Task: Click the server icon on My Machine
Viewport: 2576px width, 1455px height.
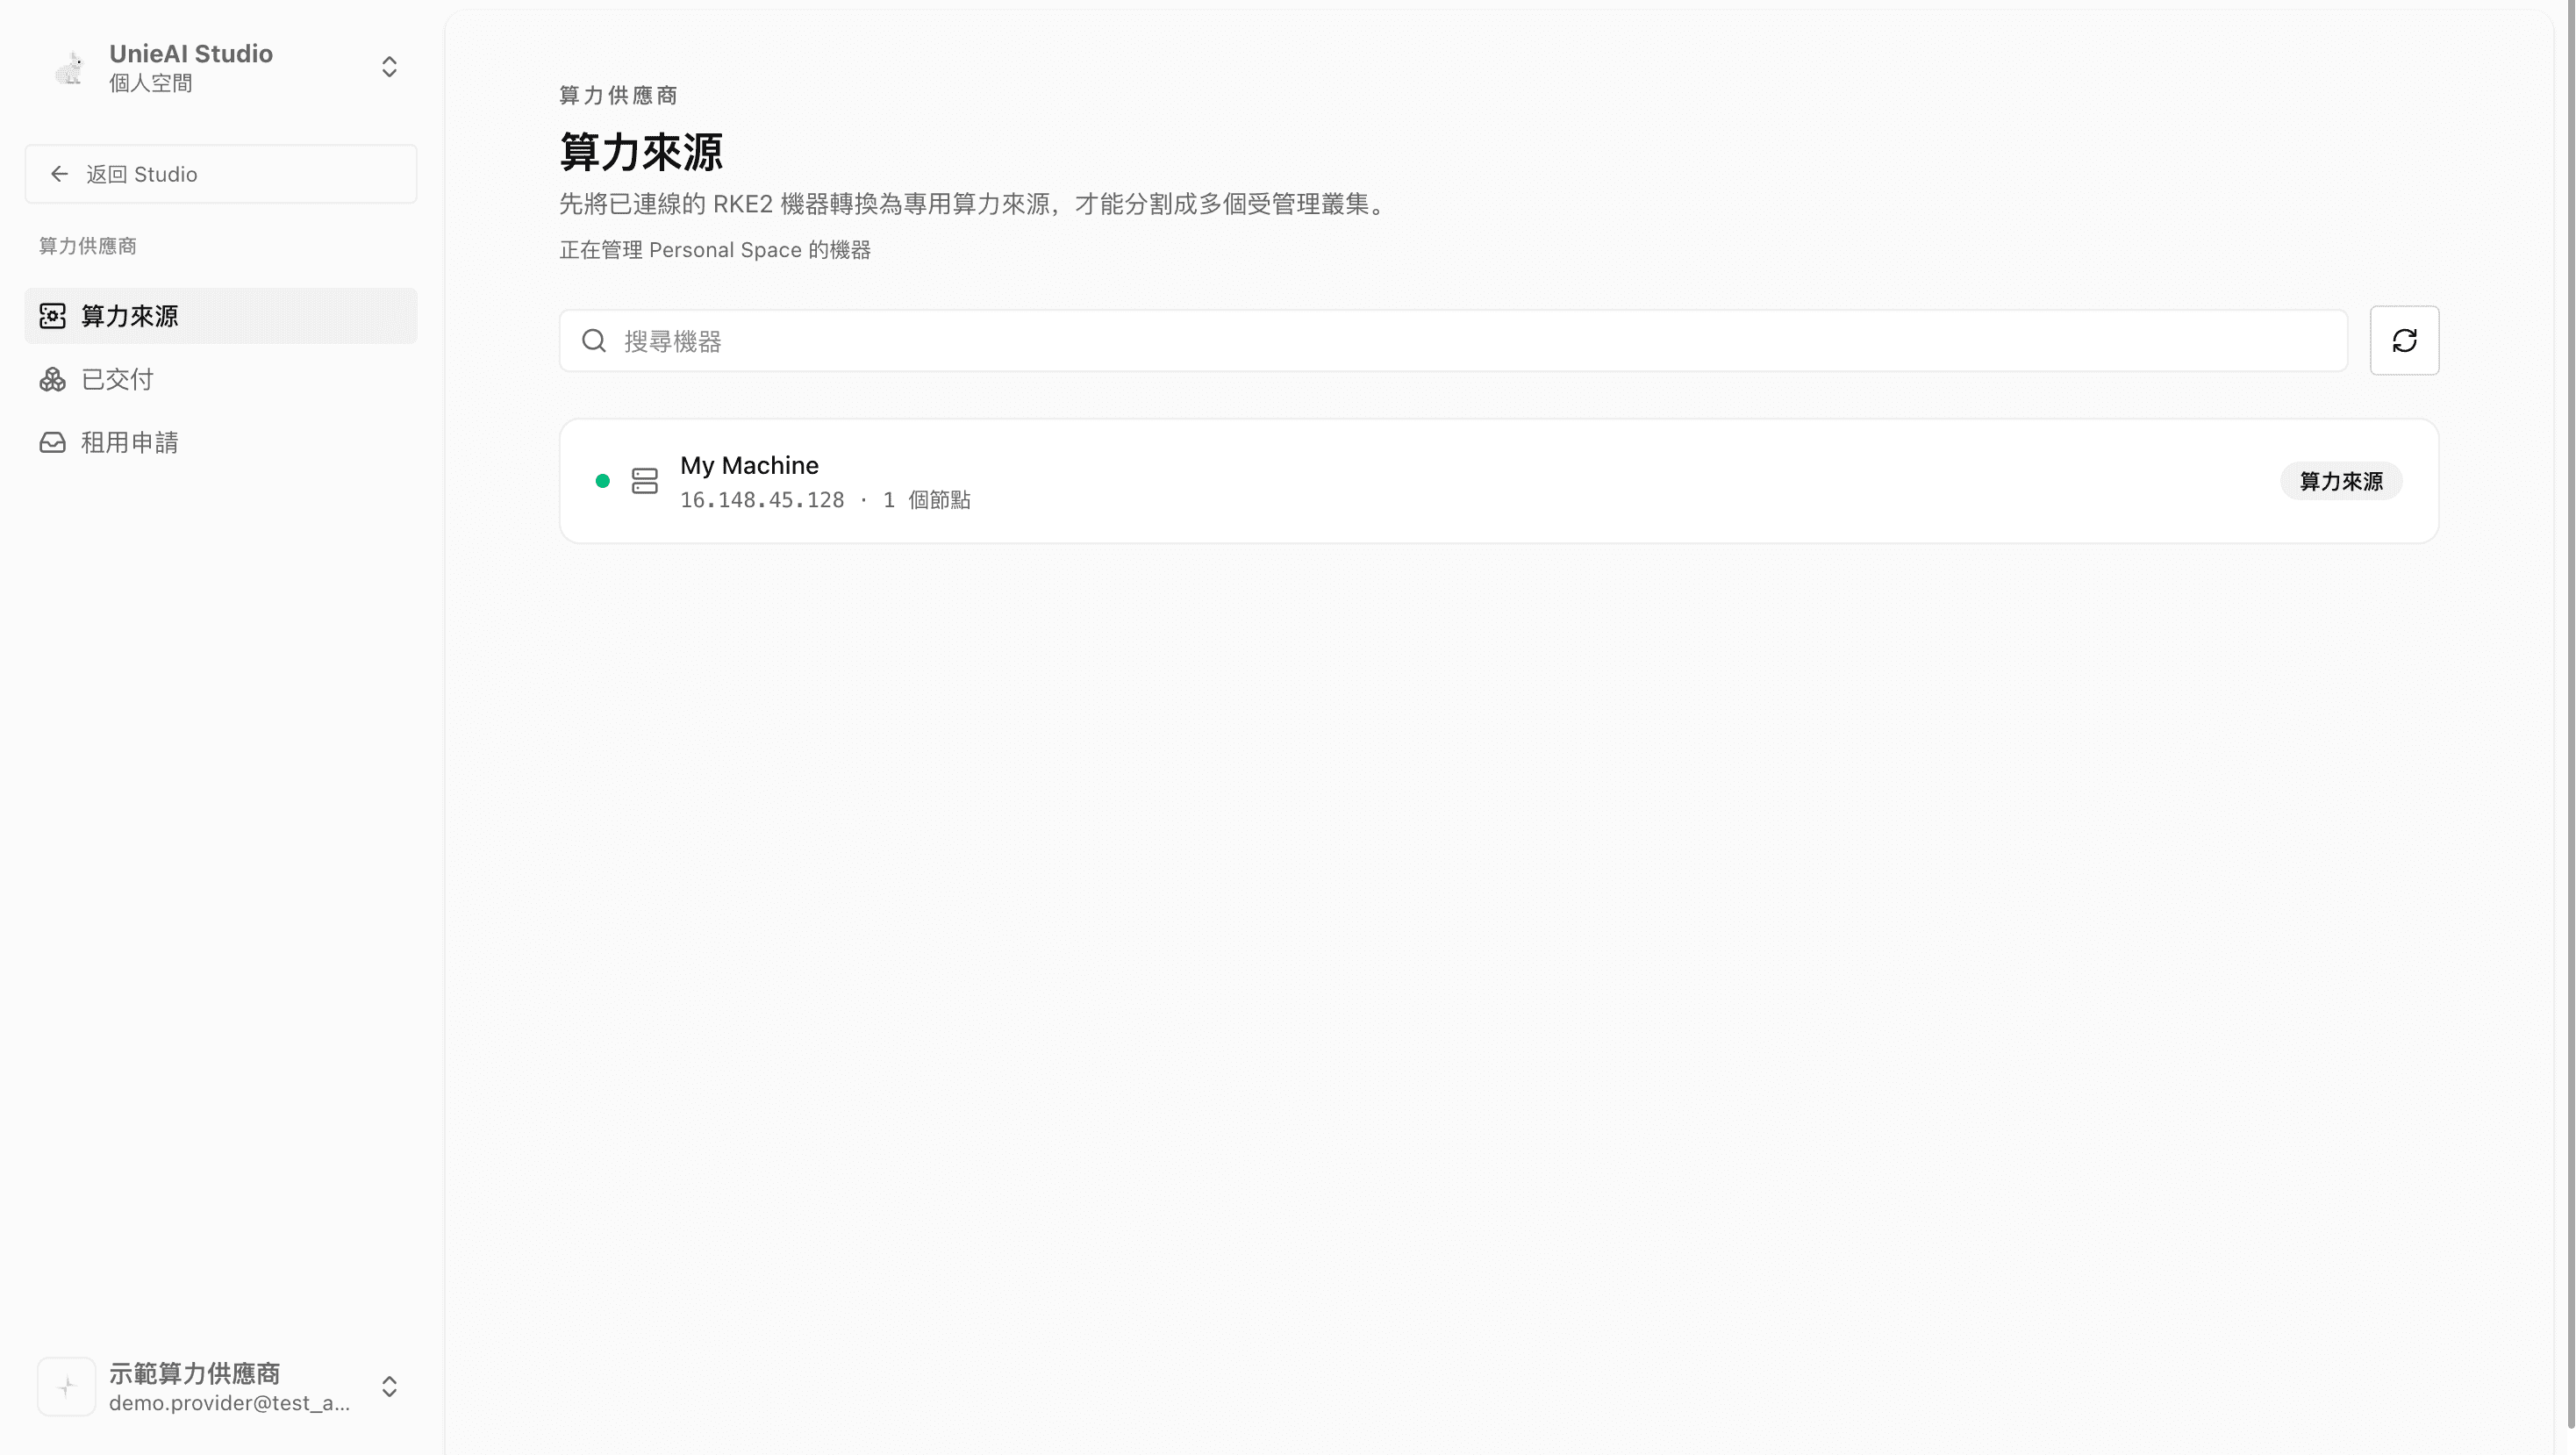Action: (645, 481)
